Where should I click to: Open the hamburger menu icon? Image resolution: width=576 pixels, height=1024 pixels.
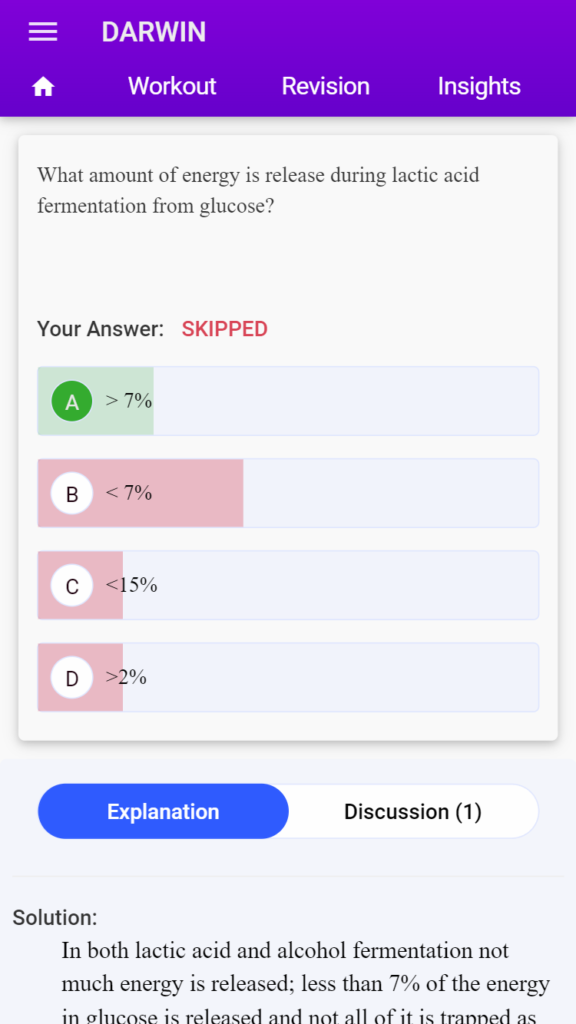tap(43, 32)
